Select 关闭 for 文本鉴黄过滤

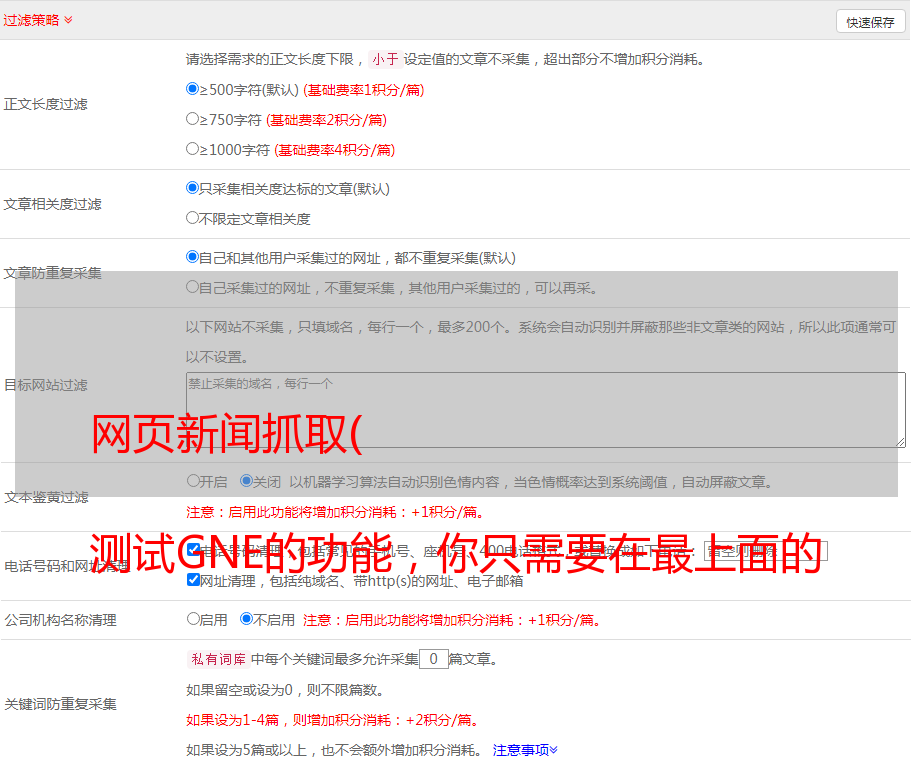point(246,481)
